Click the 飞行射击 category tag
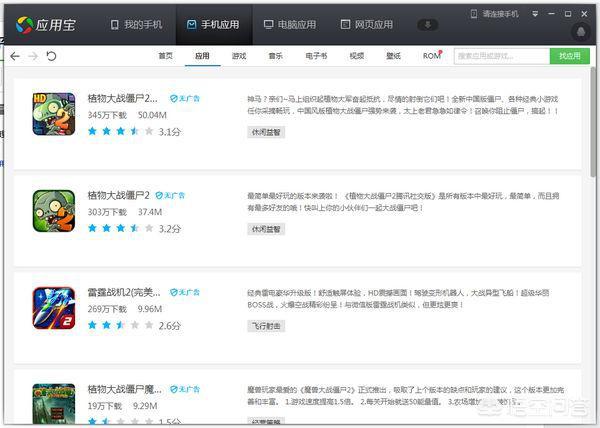 point(266,326)
